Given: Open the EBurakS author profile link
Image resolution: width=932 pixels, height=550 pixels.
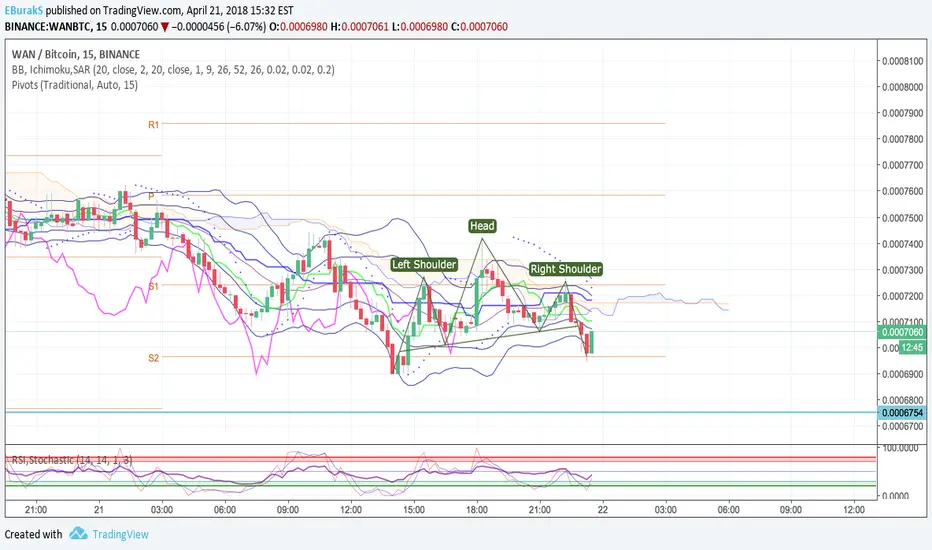Looking at the screenshot, I should [x=24, y=10].
